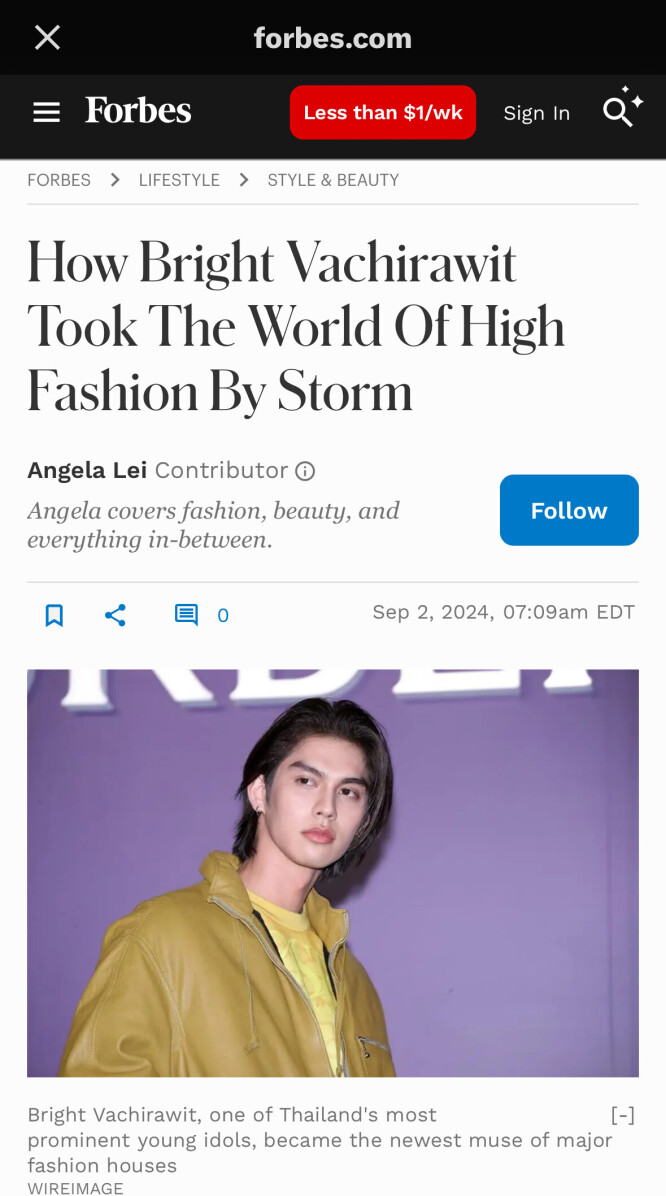This screenshot has width=666, height=1196.
Task: Click the chevron after FORBES breadcrumb
Action: [115, 180]
